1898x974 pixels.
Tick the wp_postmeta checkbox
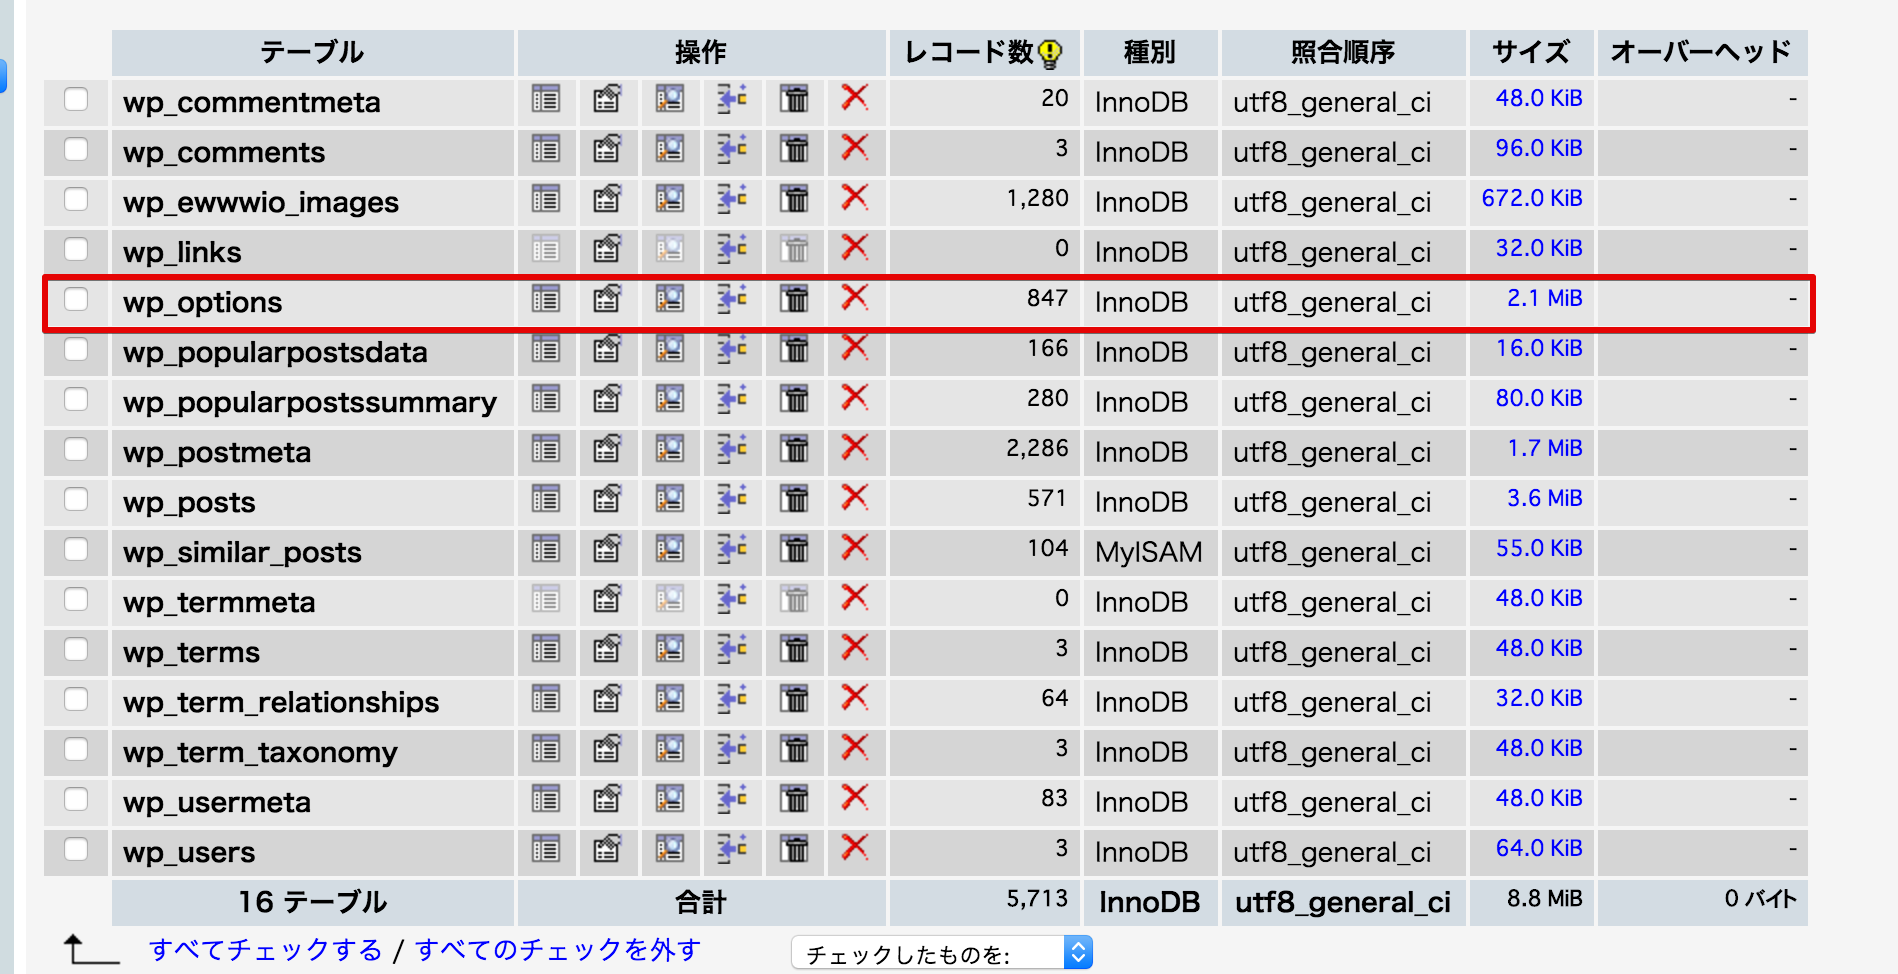pyautogui.click(x=76, y=449)
